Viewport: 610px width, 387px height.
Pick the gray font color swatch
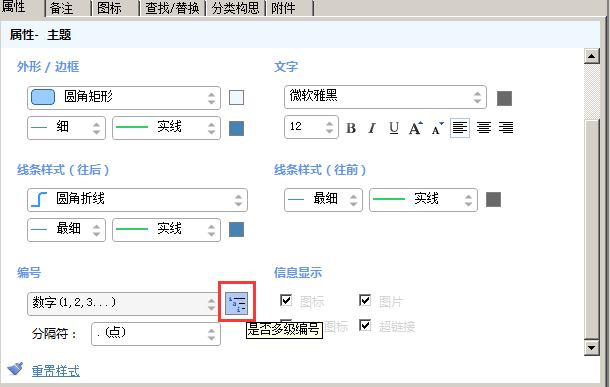(505, 98)
